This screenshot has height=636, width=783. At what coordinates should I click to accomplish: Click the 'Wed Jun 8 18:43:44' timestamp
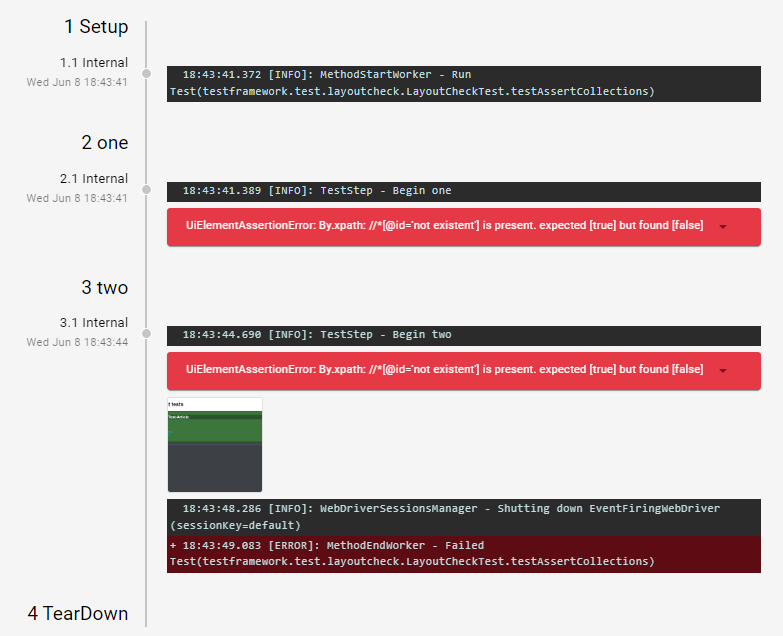click(77, 342)
